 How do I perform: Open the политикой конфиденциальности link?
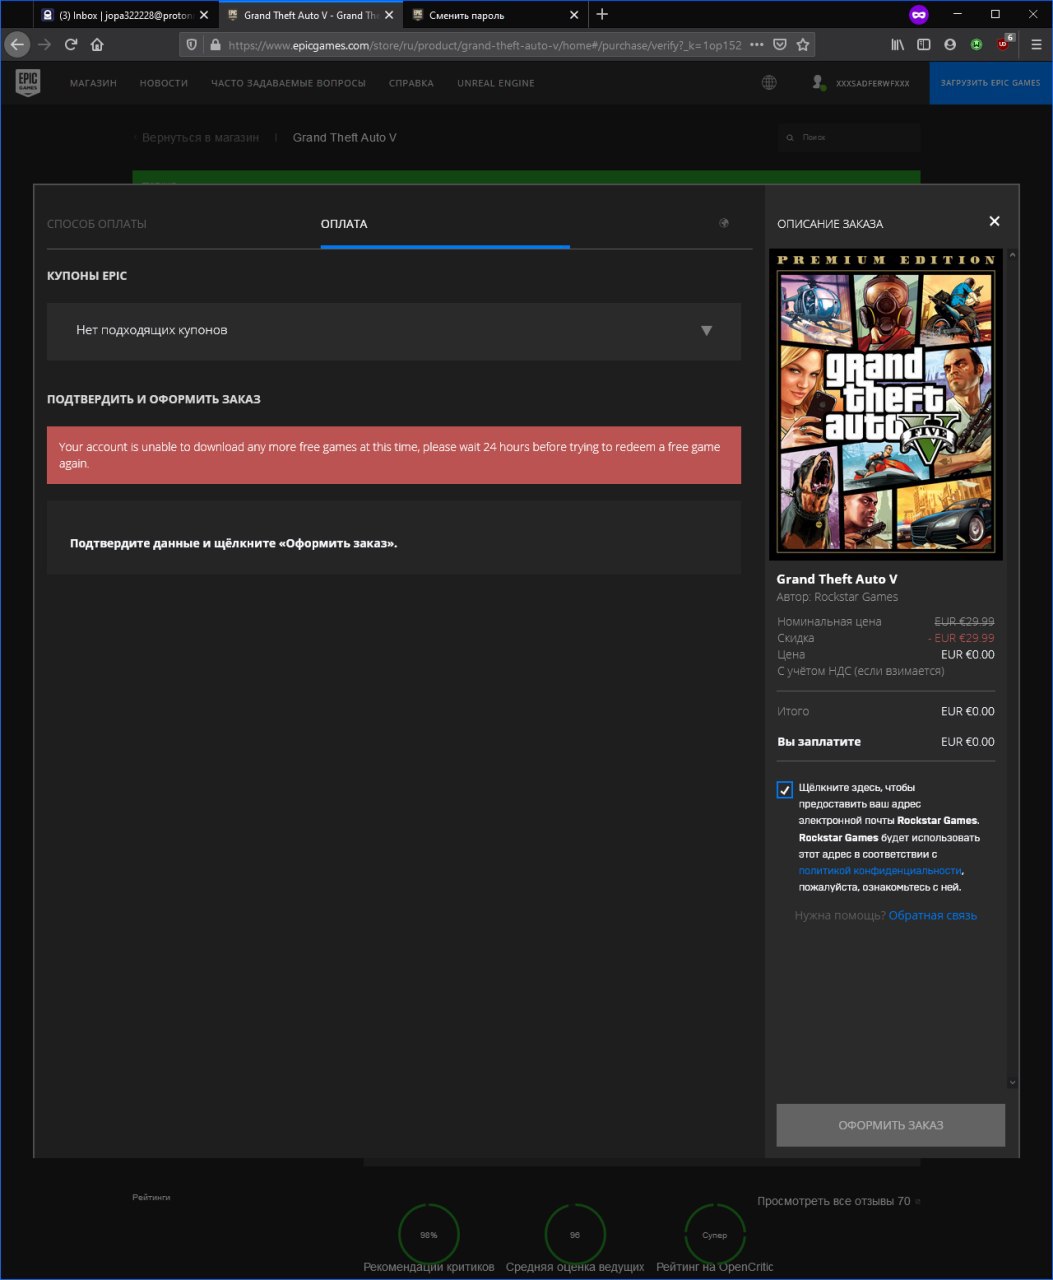pos(880,871)
